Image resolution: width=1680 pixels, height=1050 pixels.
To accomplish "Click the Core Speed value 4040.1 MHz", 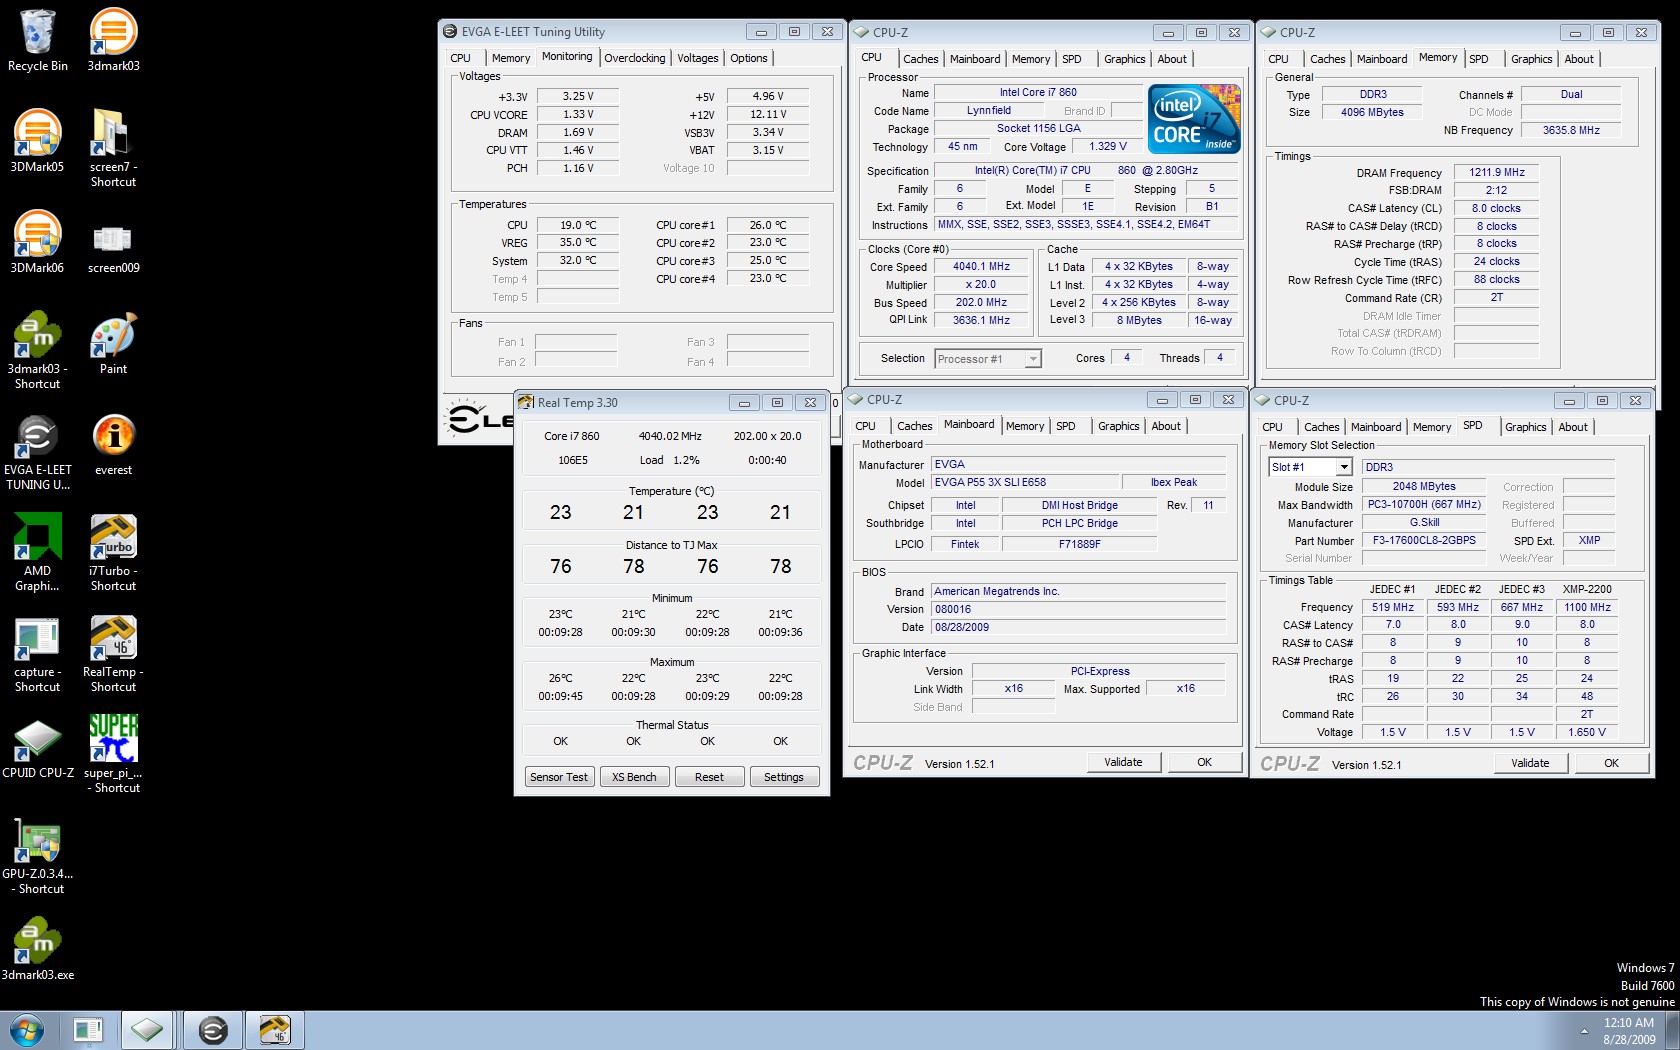I will [x=981, y=267].
